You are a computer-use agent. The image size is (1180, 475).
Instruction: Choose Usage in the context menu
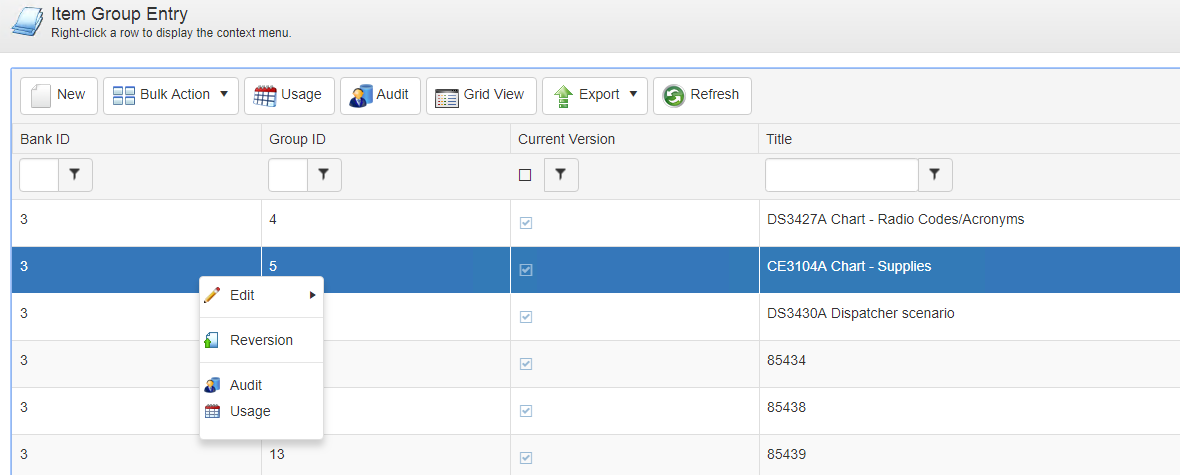point(250,411)
